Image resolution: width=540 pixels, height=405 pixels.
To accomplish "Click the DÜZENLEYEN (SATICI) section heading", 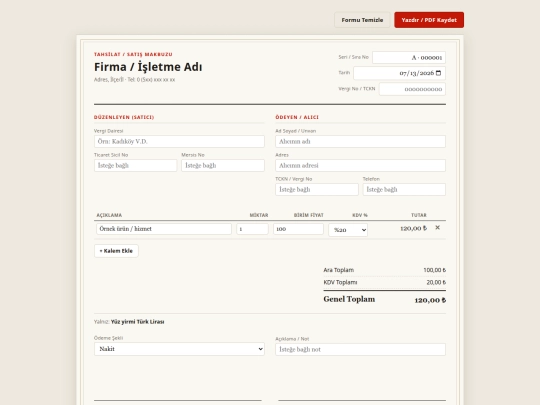I will [x=124, y=117].
